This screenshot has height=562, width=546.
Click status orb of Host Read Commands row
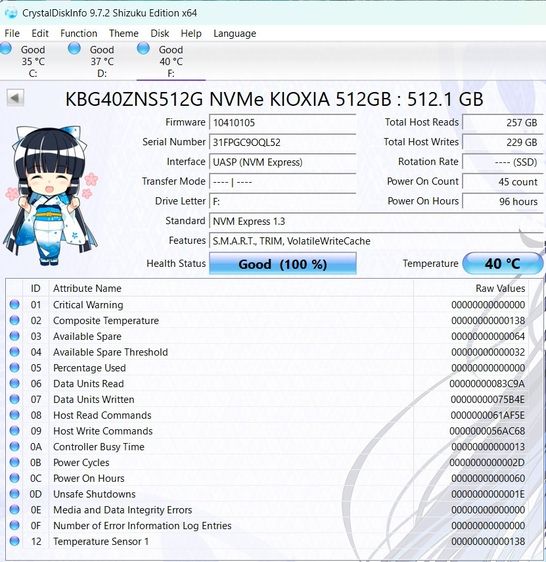14,415
